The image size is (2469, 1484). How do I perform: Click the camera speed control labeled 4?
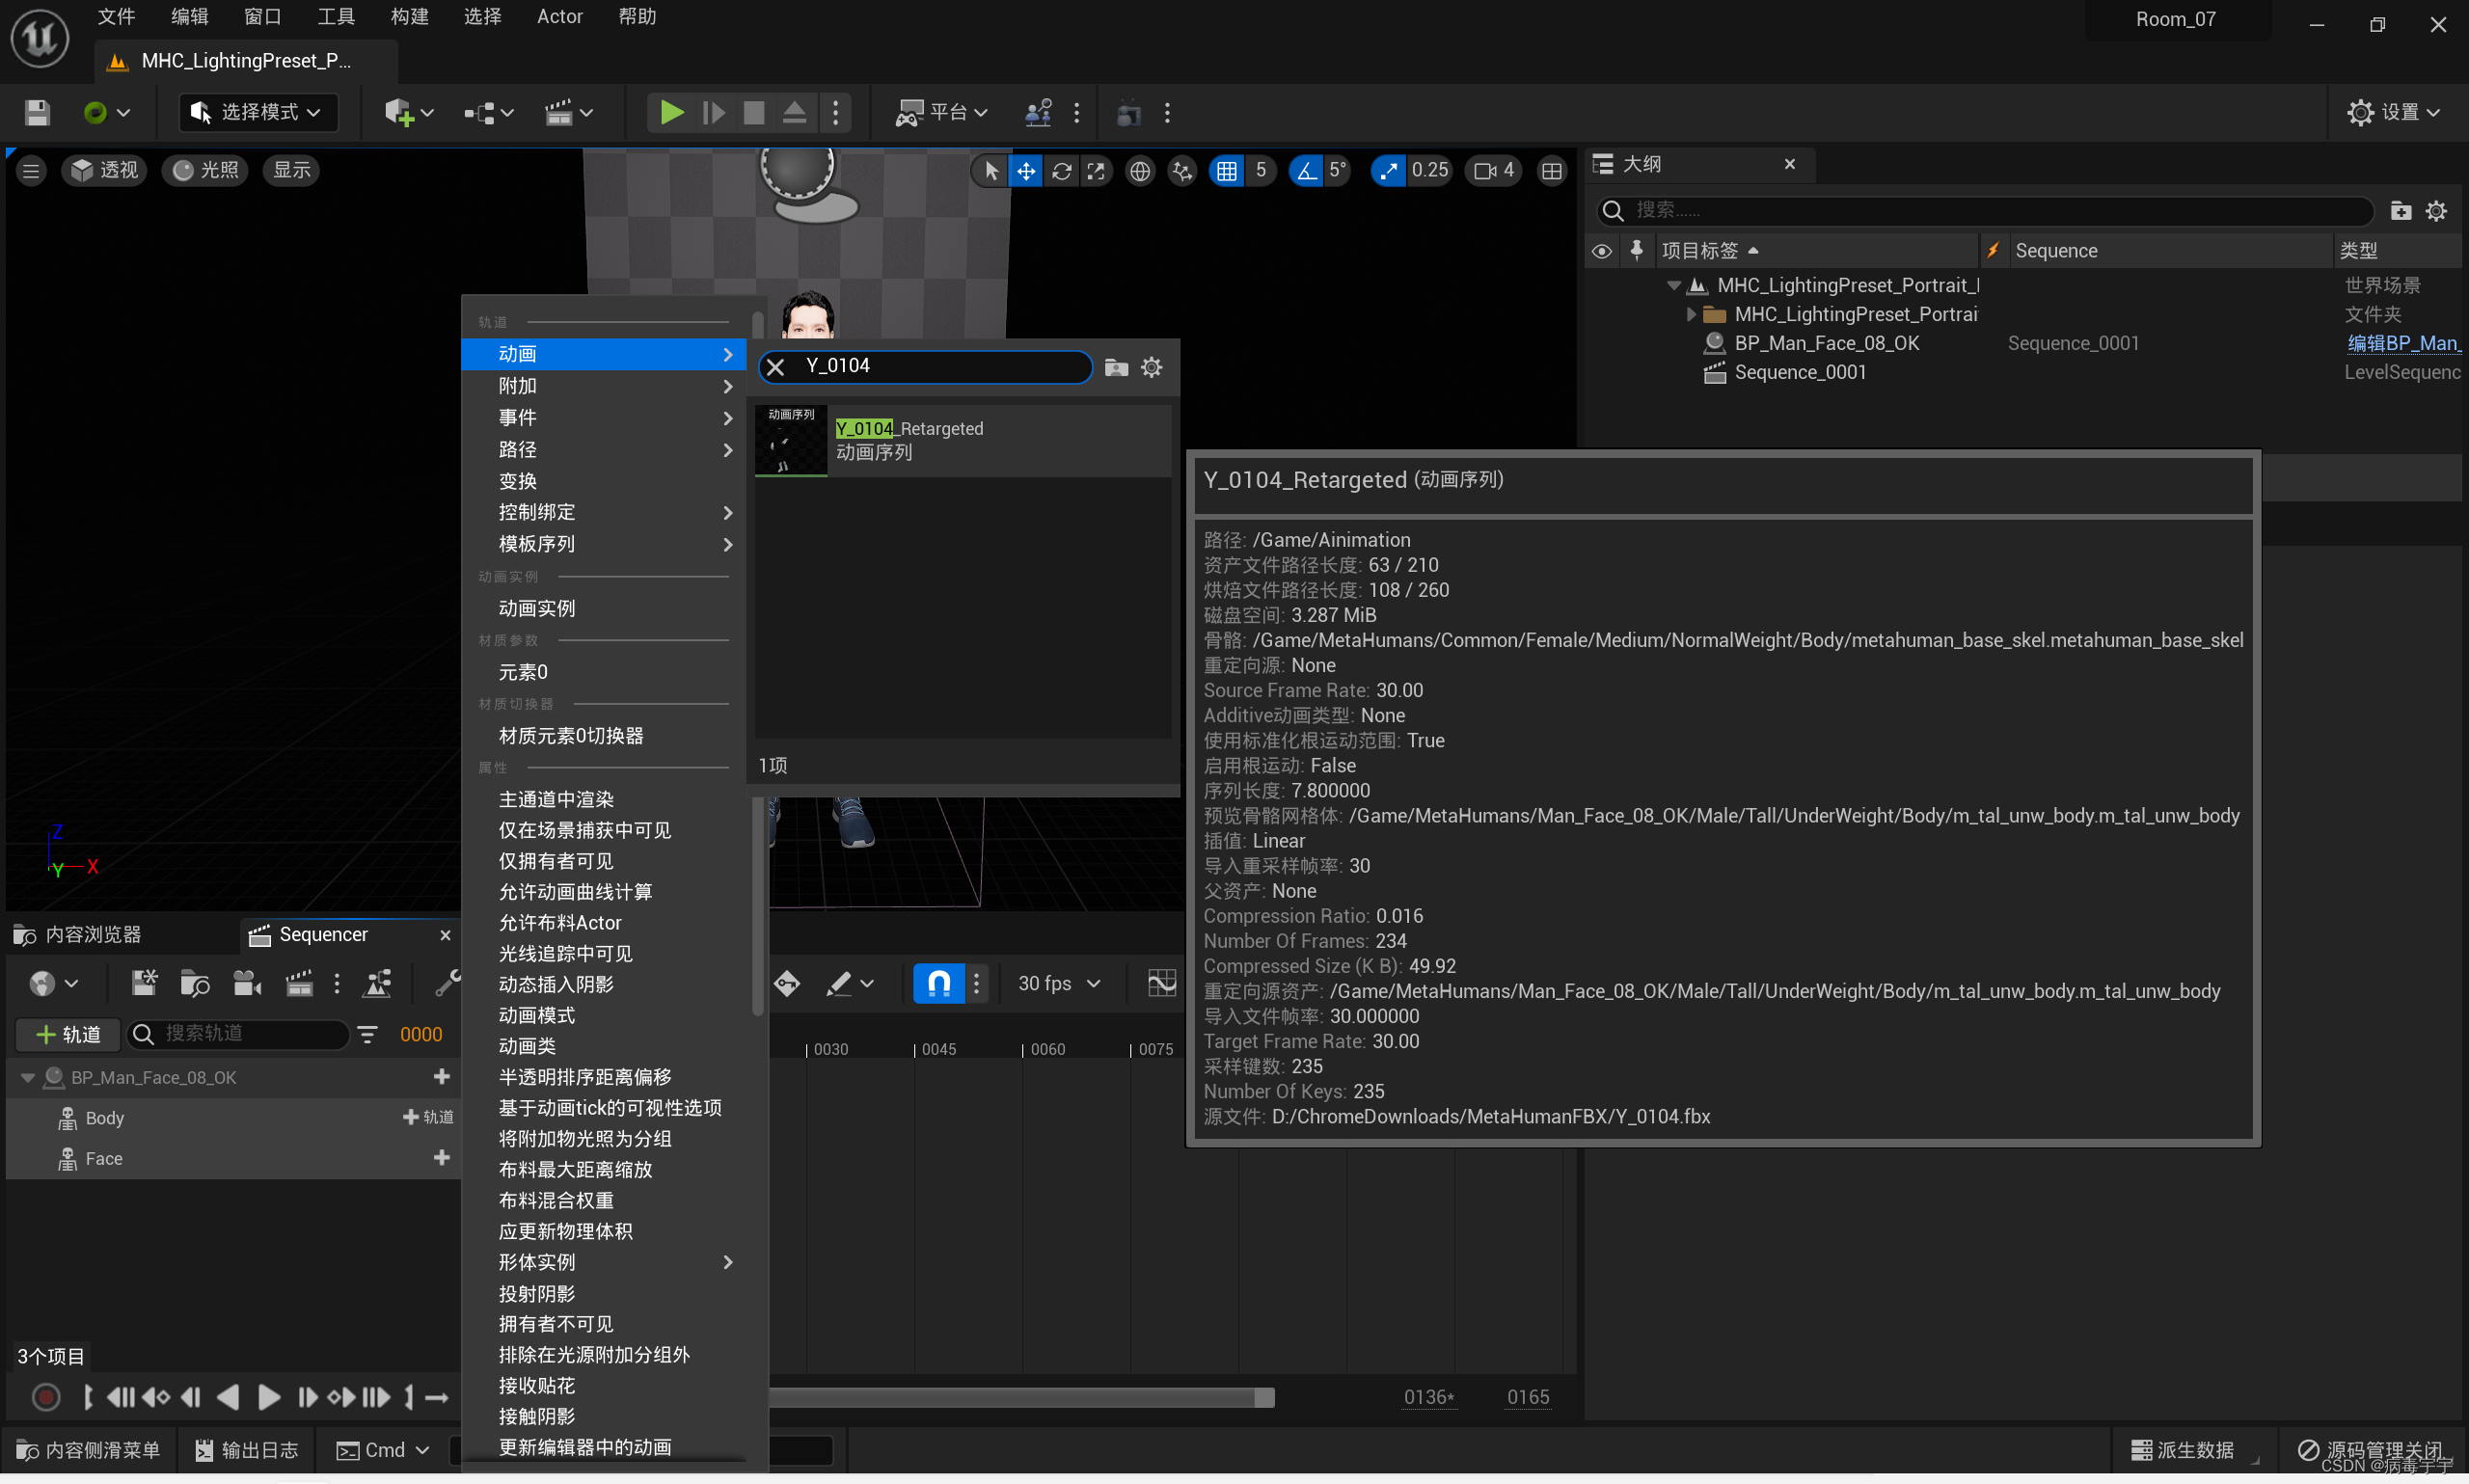(x=1492, y=170)
